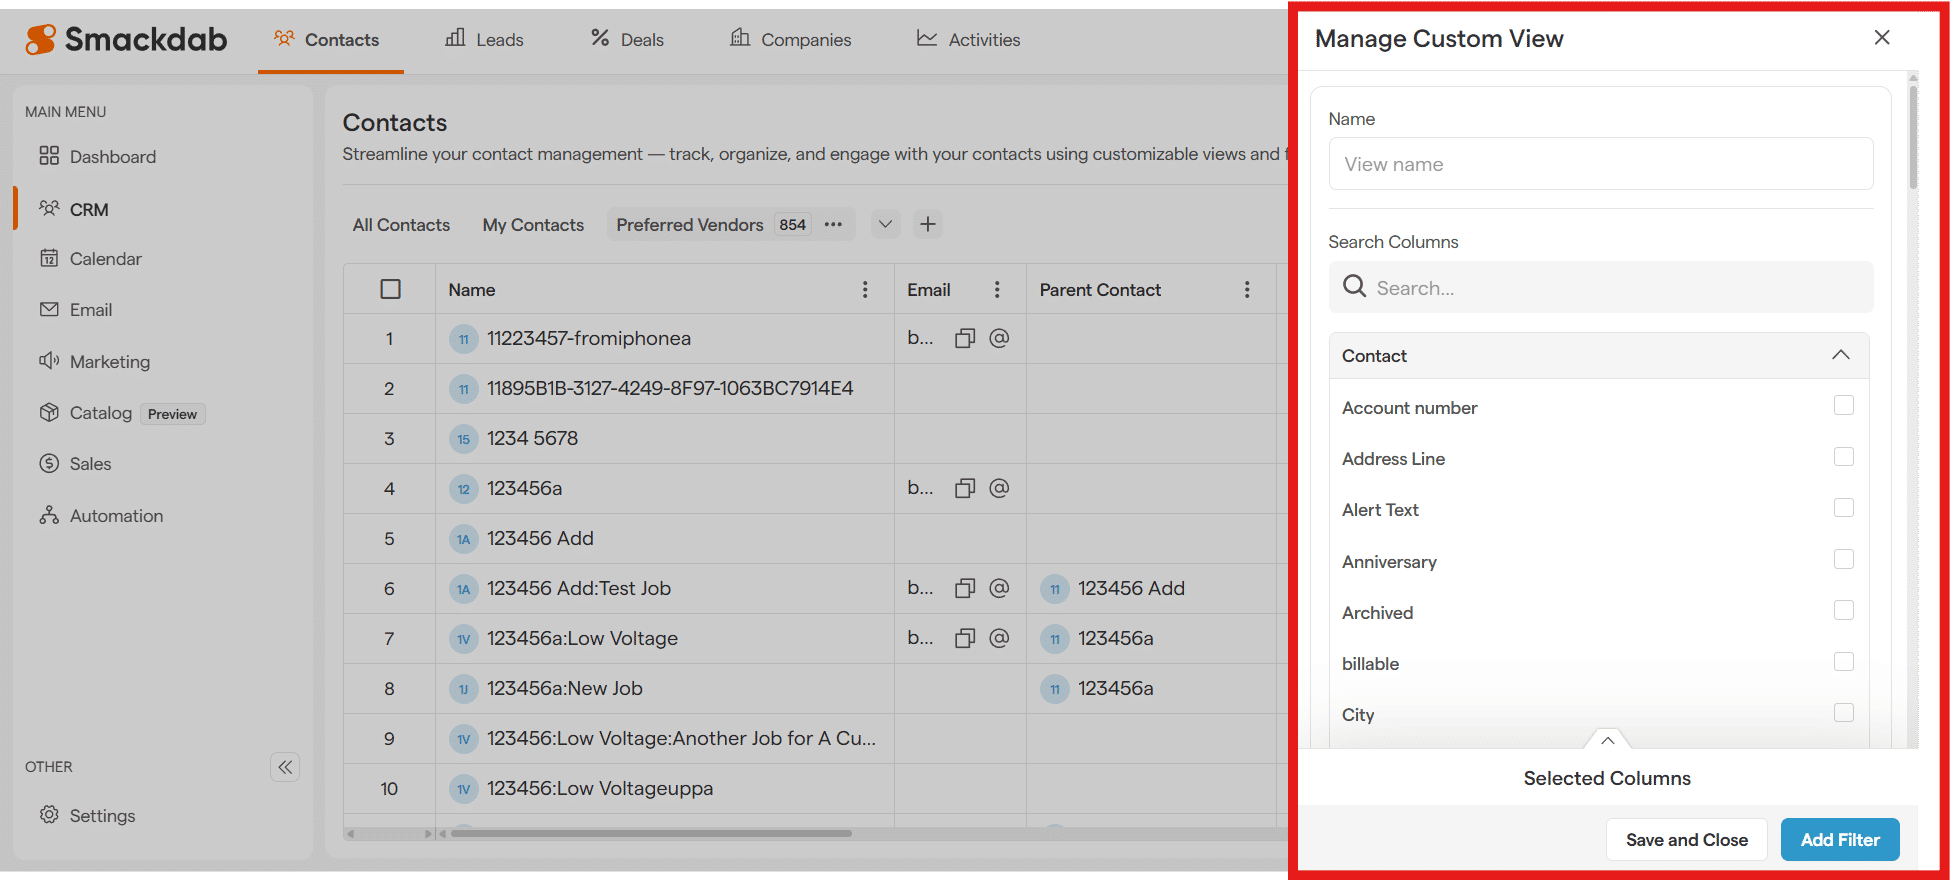Select the My Contacts view
This screenshot has width=1950, height=880.
coord(533,225)
